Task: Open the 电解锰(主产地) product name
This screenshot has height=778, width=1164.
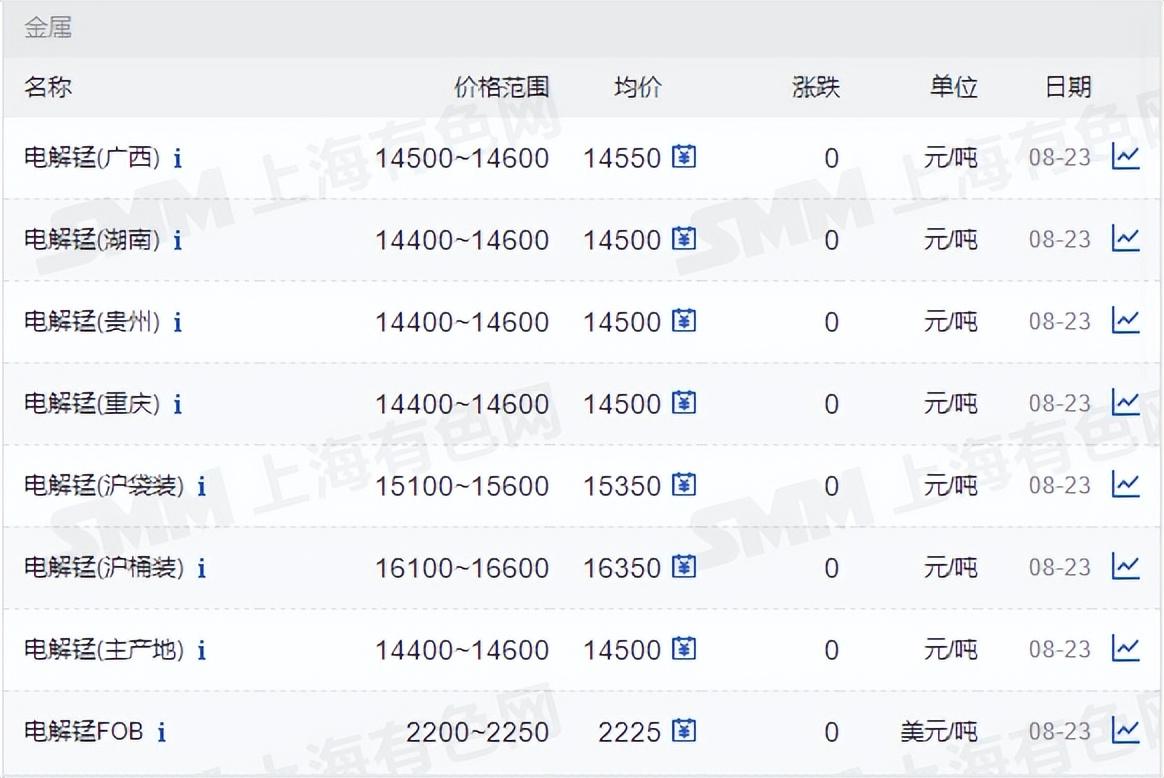Action: 104,650
